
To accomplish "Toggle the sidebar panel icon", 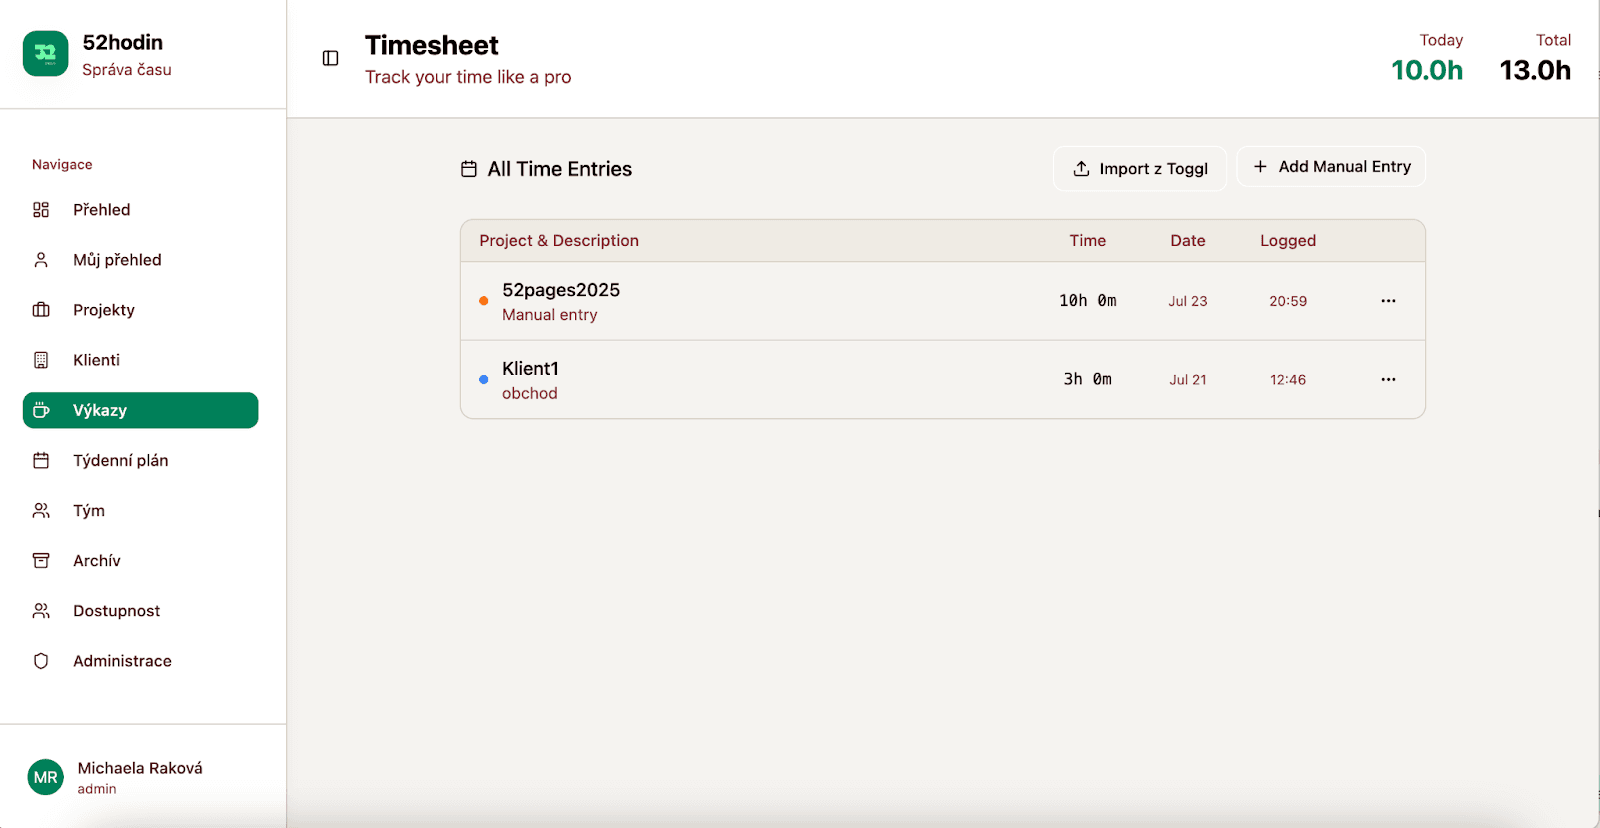I will pyautogui.click(x=331, y=58).
